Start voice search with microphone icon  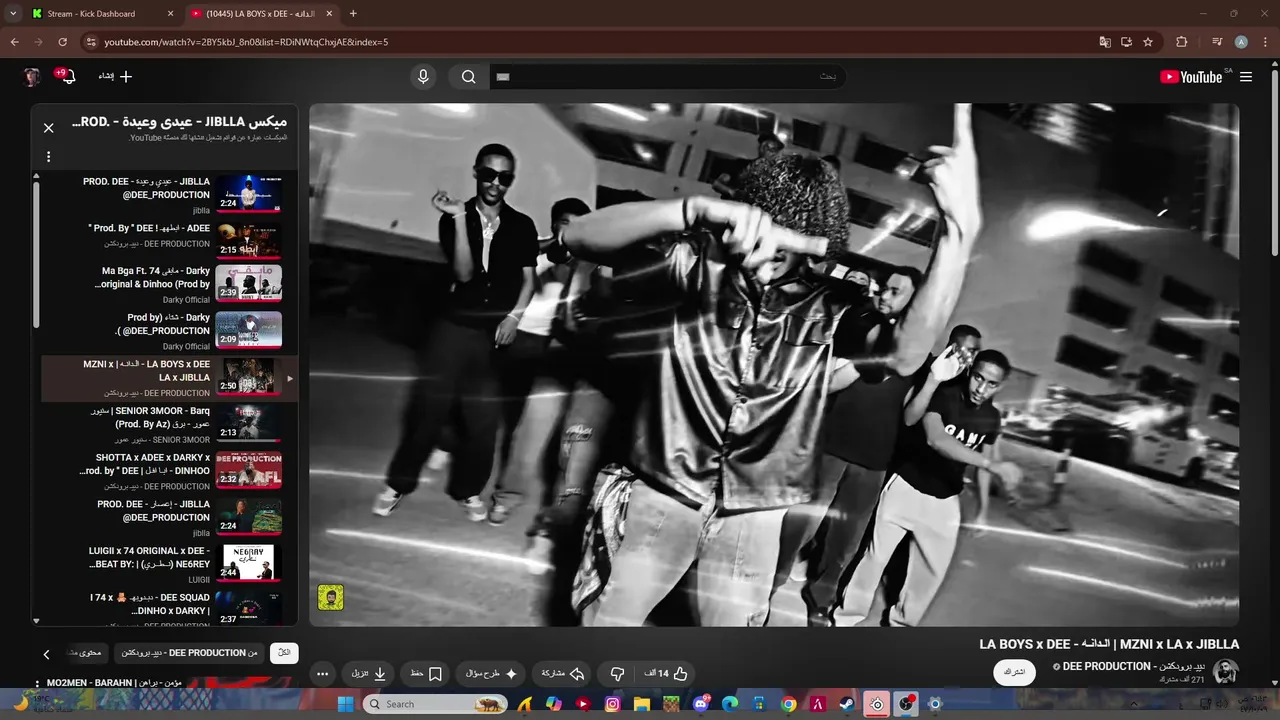pos(423,77)
